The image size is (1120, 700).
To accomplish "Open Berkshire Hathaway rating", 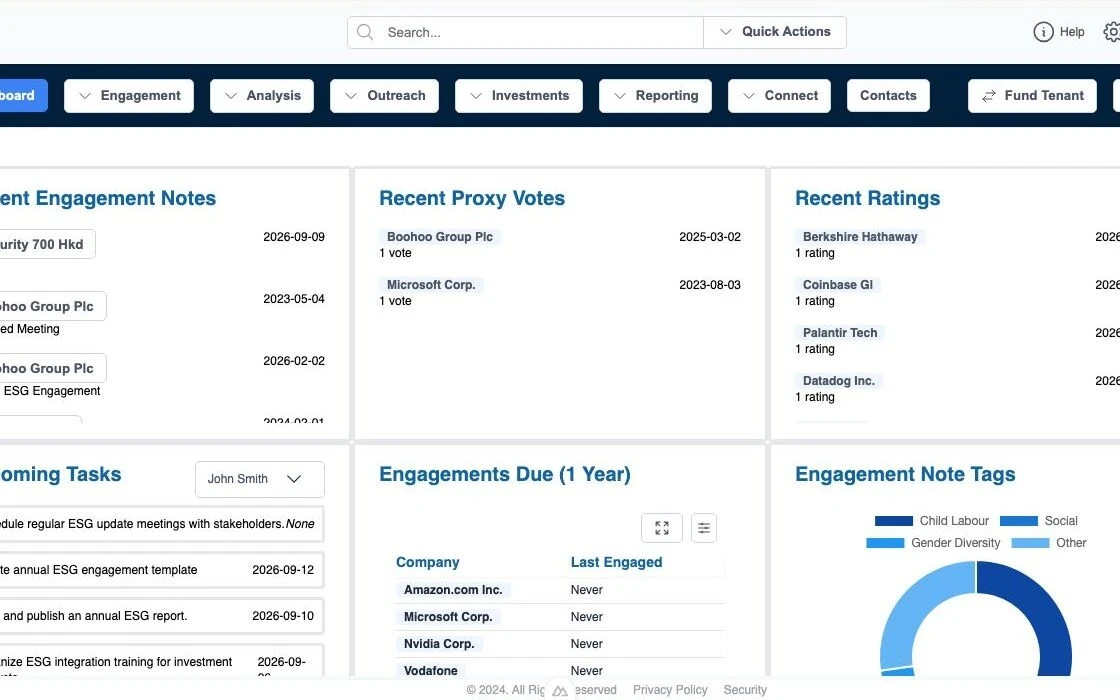I will (860, 237).
